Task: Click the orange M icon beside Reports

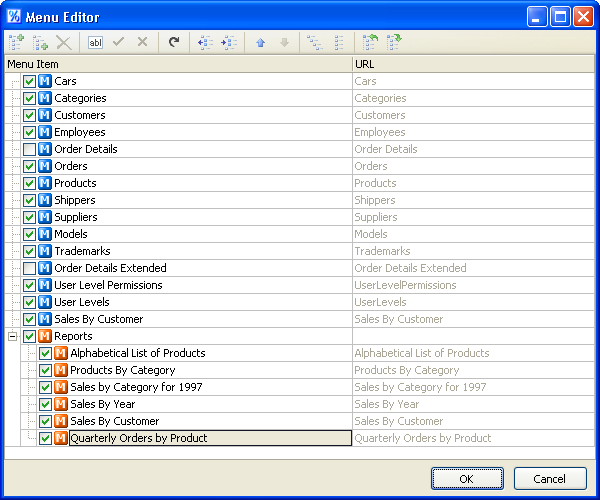Action: [x=45, y=336]
